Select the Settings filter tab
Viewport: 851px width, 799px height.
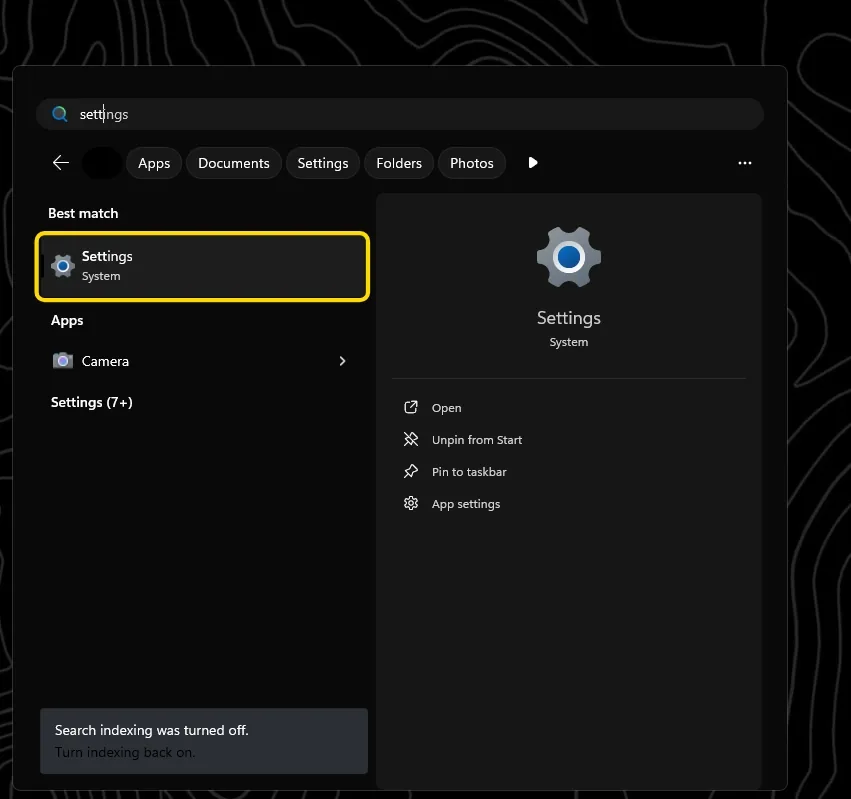click(x=322, y=163)
